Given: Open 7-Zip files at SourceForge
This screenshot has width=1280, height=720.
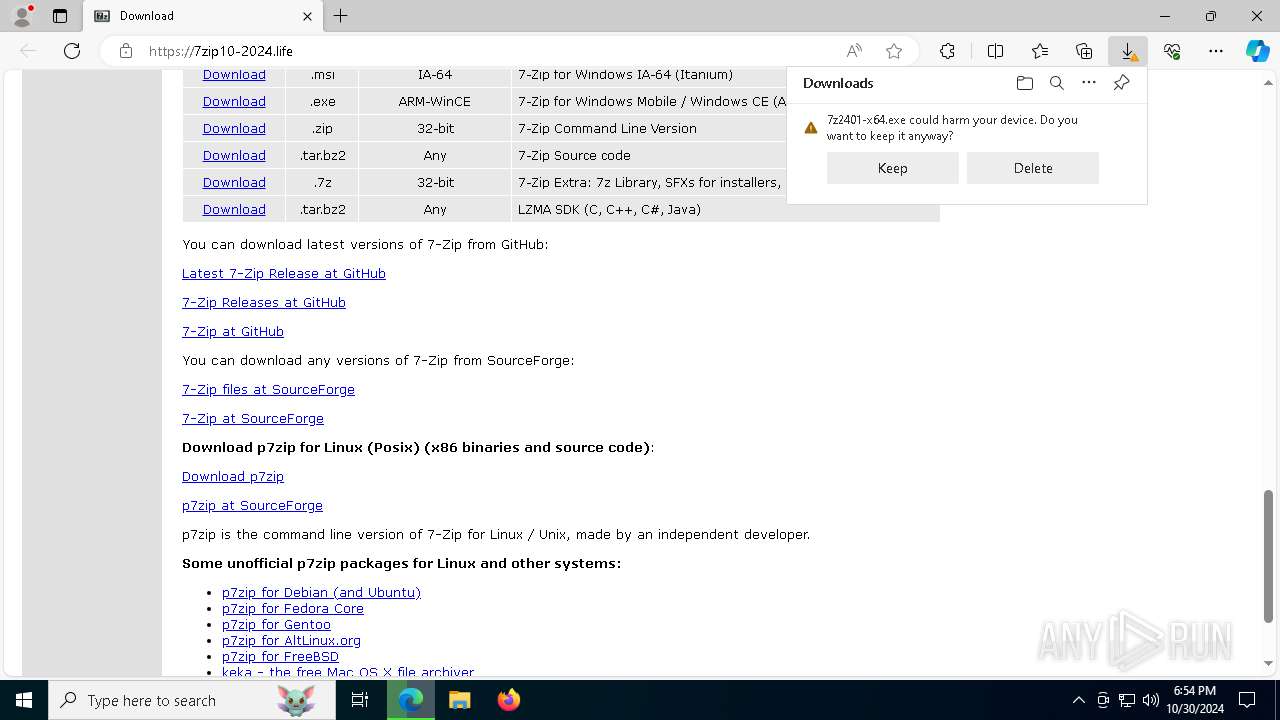Looking at the screenshot, I should click(x=268, y=390).
